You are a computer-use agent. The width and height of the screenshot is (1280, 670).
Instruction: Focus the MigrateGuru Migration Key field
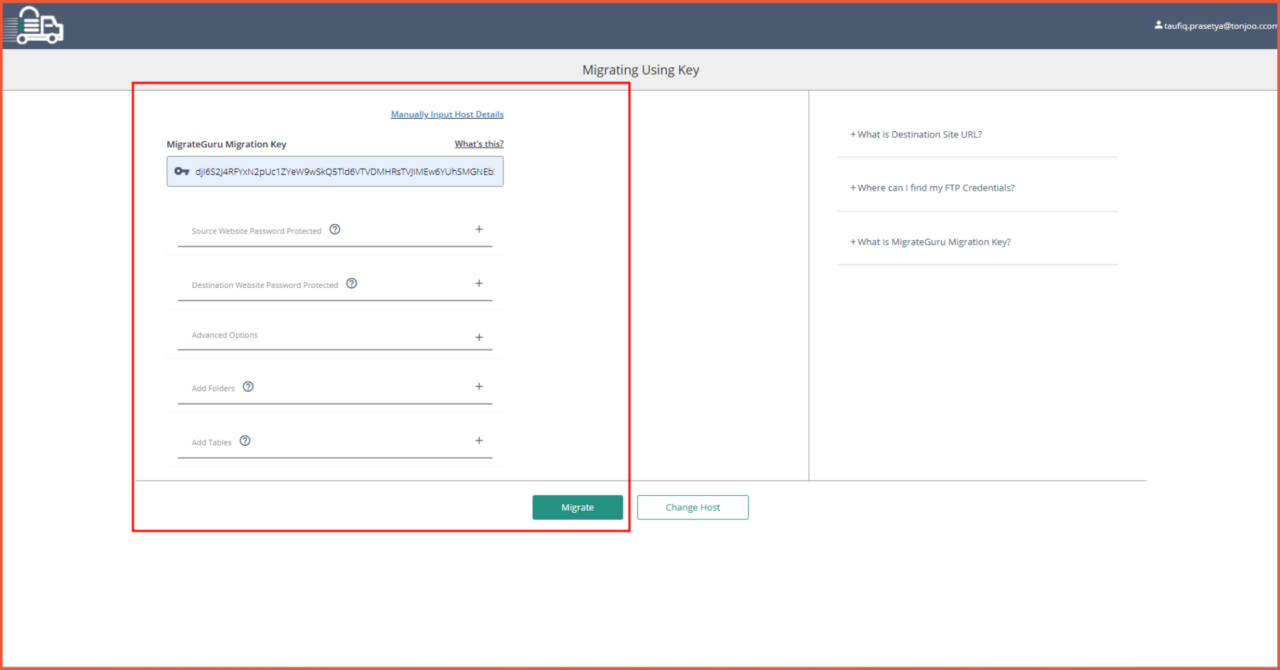(335, 171)
